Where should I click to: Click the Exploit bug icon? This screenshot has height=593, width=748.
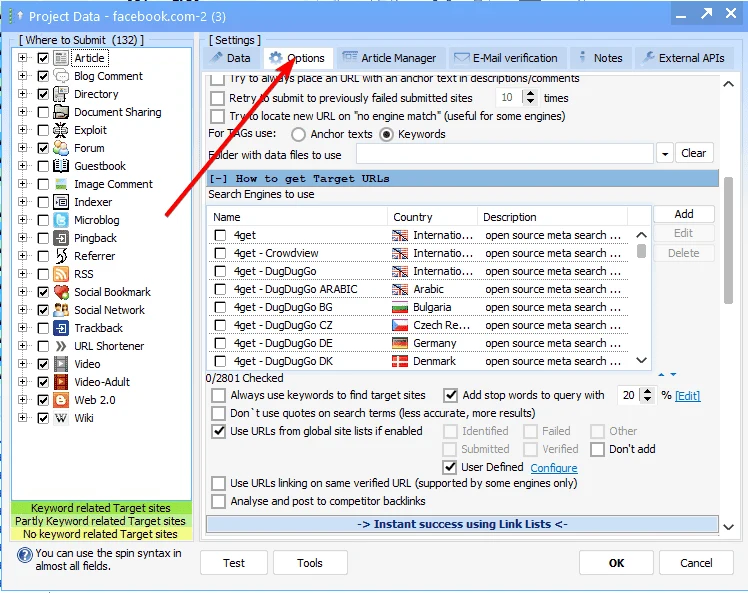tap(61, 130)
